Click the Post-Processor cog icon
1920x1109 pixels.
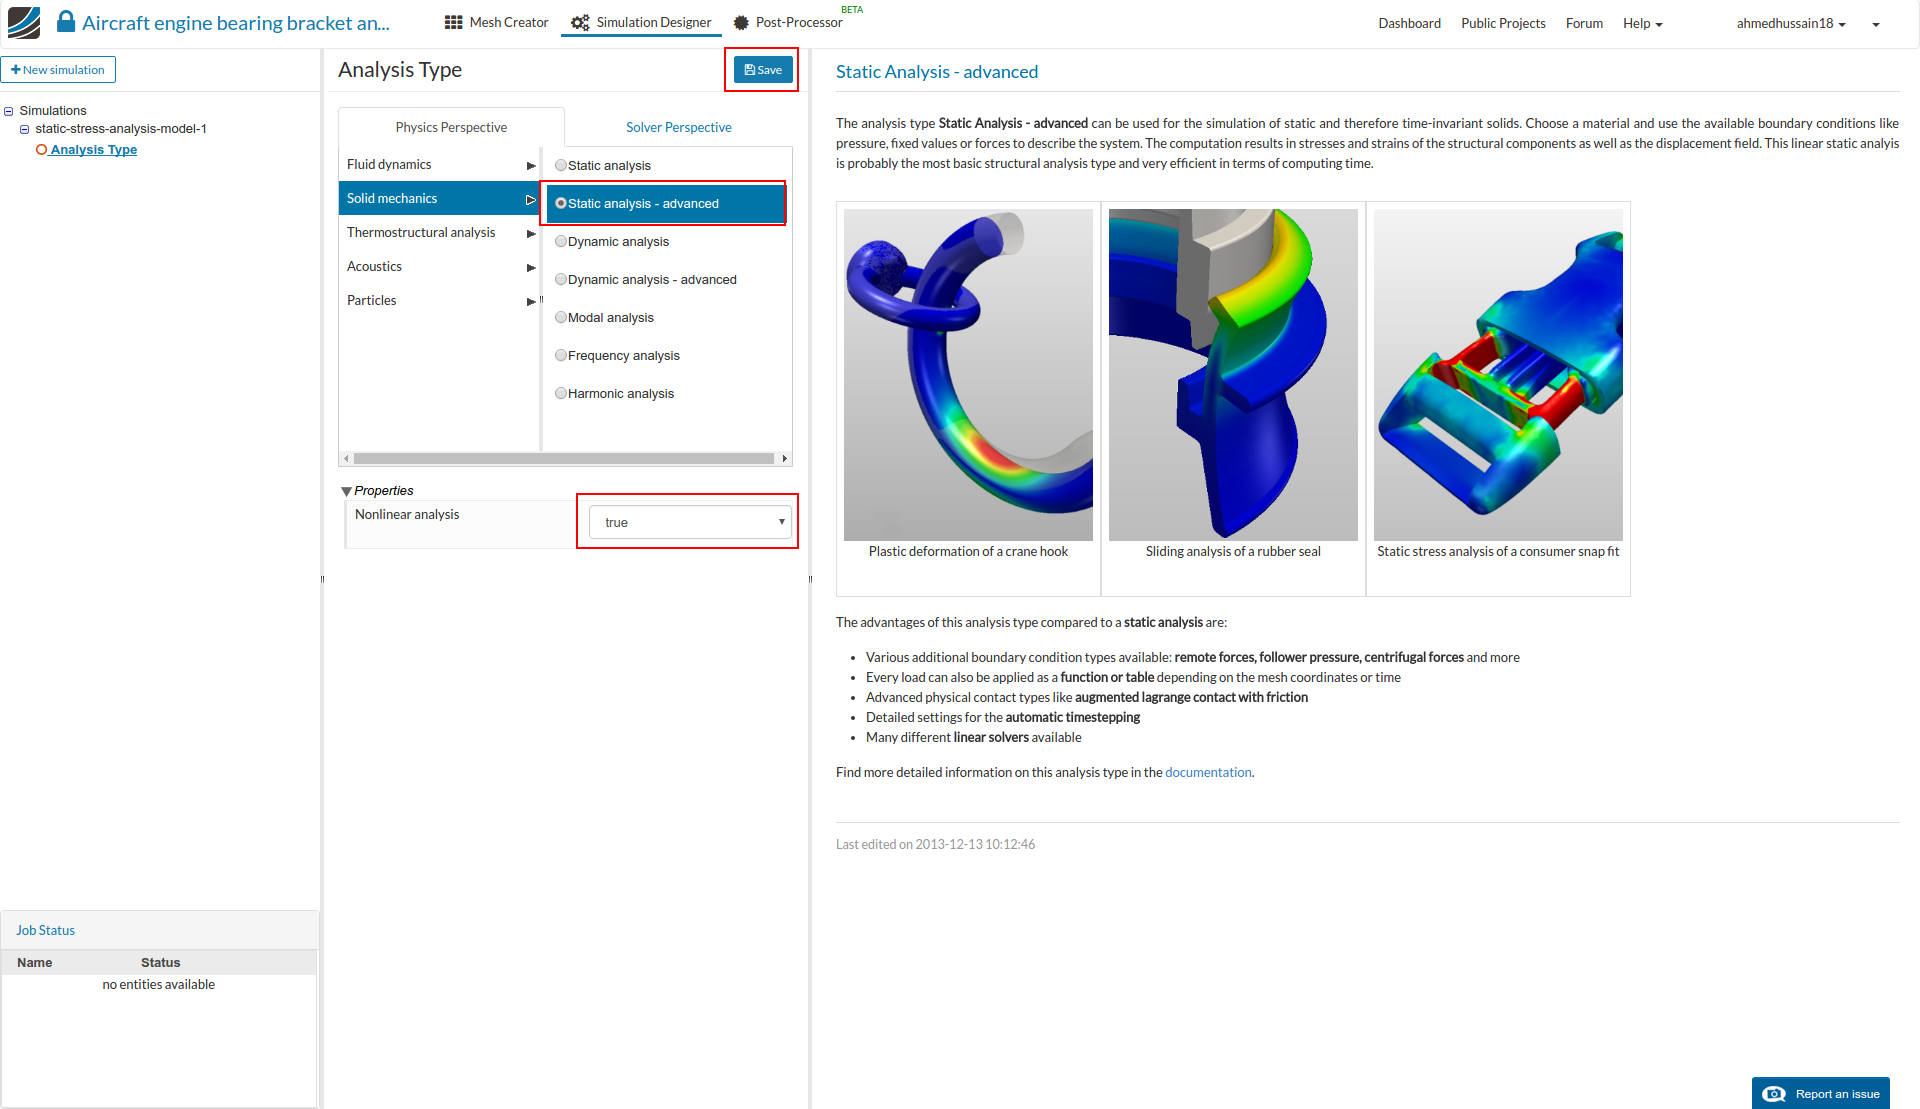click(741, 22)
